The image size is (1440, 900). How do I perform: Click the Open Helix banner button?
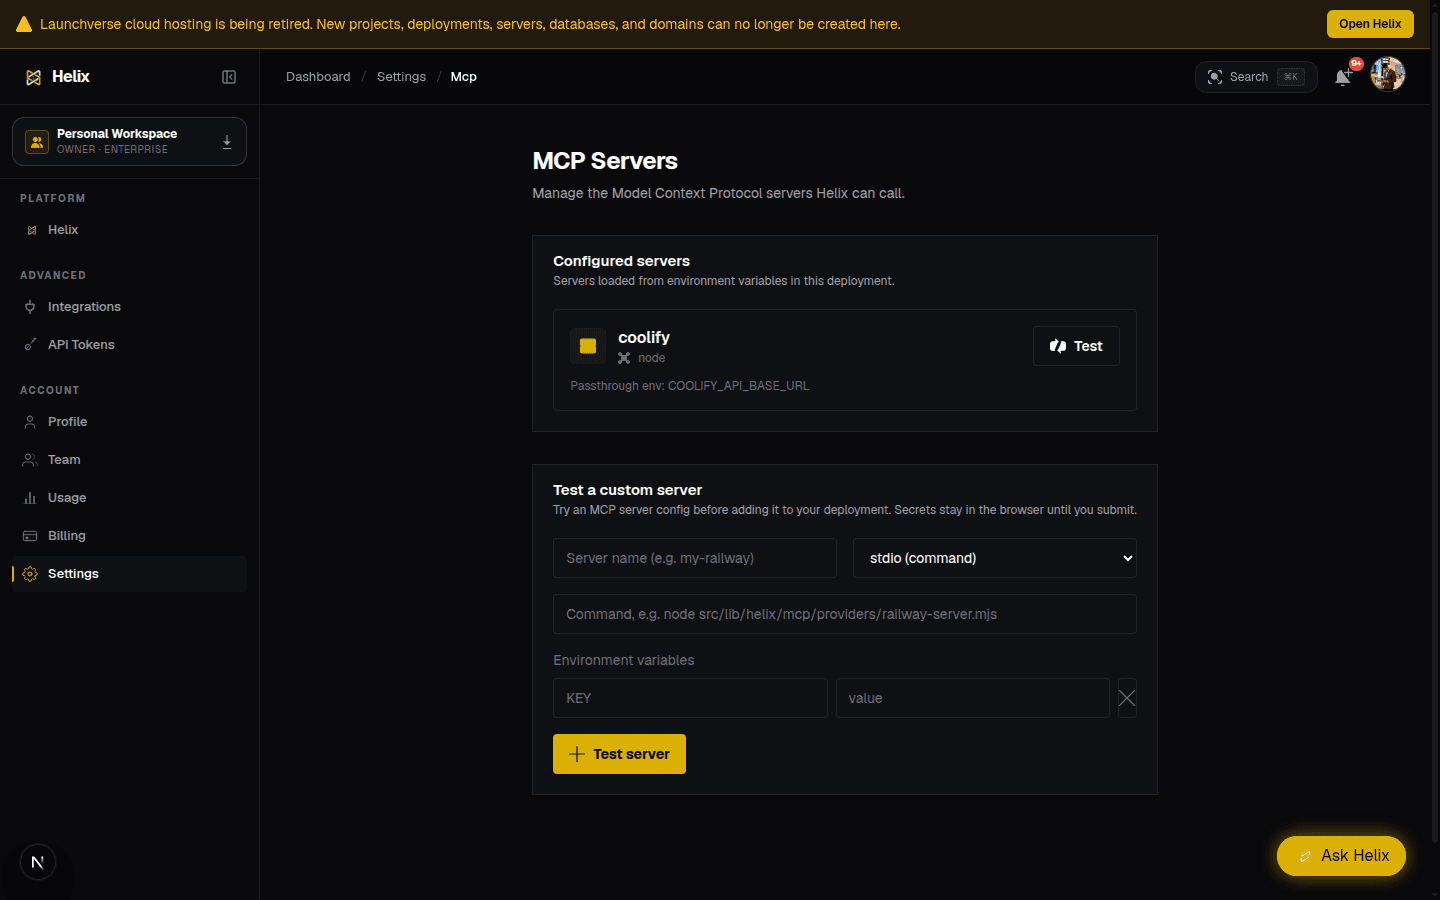pyautogui.click(x=1370, y=24)
